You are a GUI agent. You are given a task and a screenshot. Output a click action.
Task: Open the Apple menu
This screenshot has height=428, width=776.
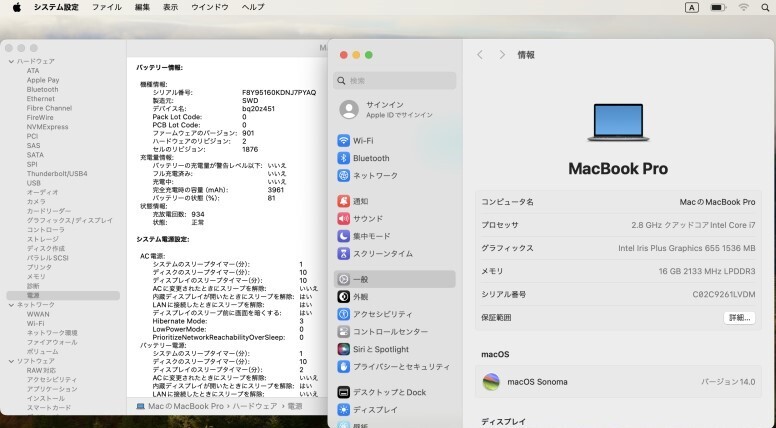tap(16, 7)
